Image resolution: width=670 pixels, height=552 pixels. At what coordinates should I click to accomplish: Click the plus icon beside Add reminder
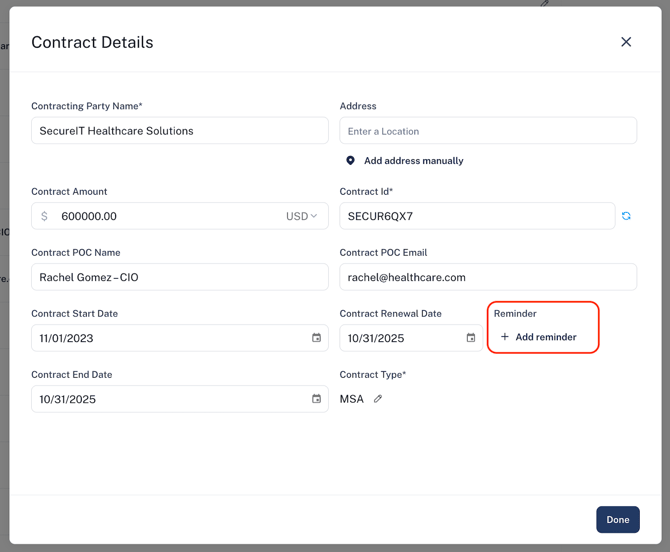tap(505, 337)
